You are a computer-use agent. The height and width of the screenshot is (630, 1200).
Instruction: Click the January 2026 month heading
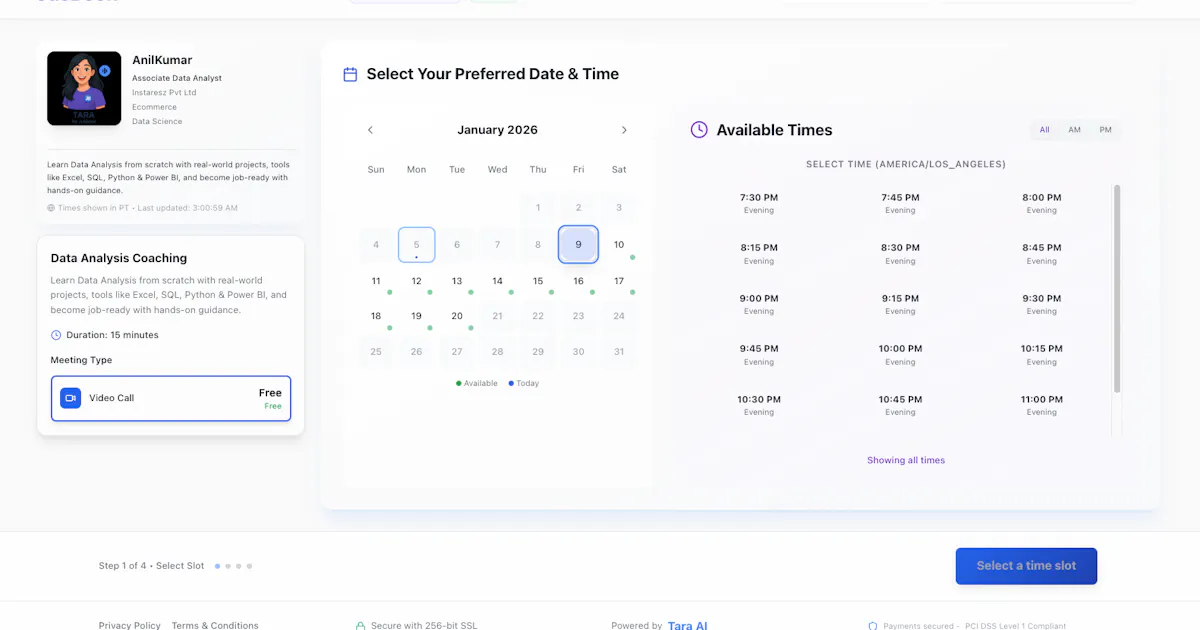tap(497, 130)
